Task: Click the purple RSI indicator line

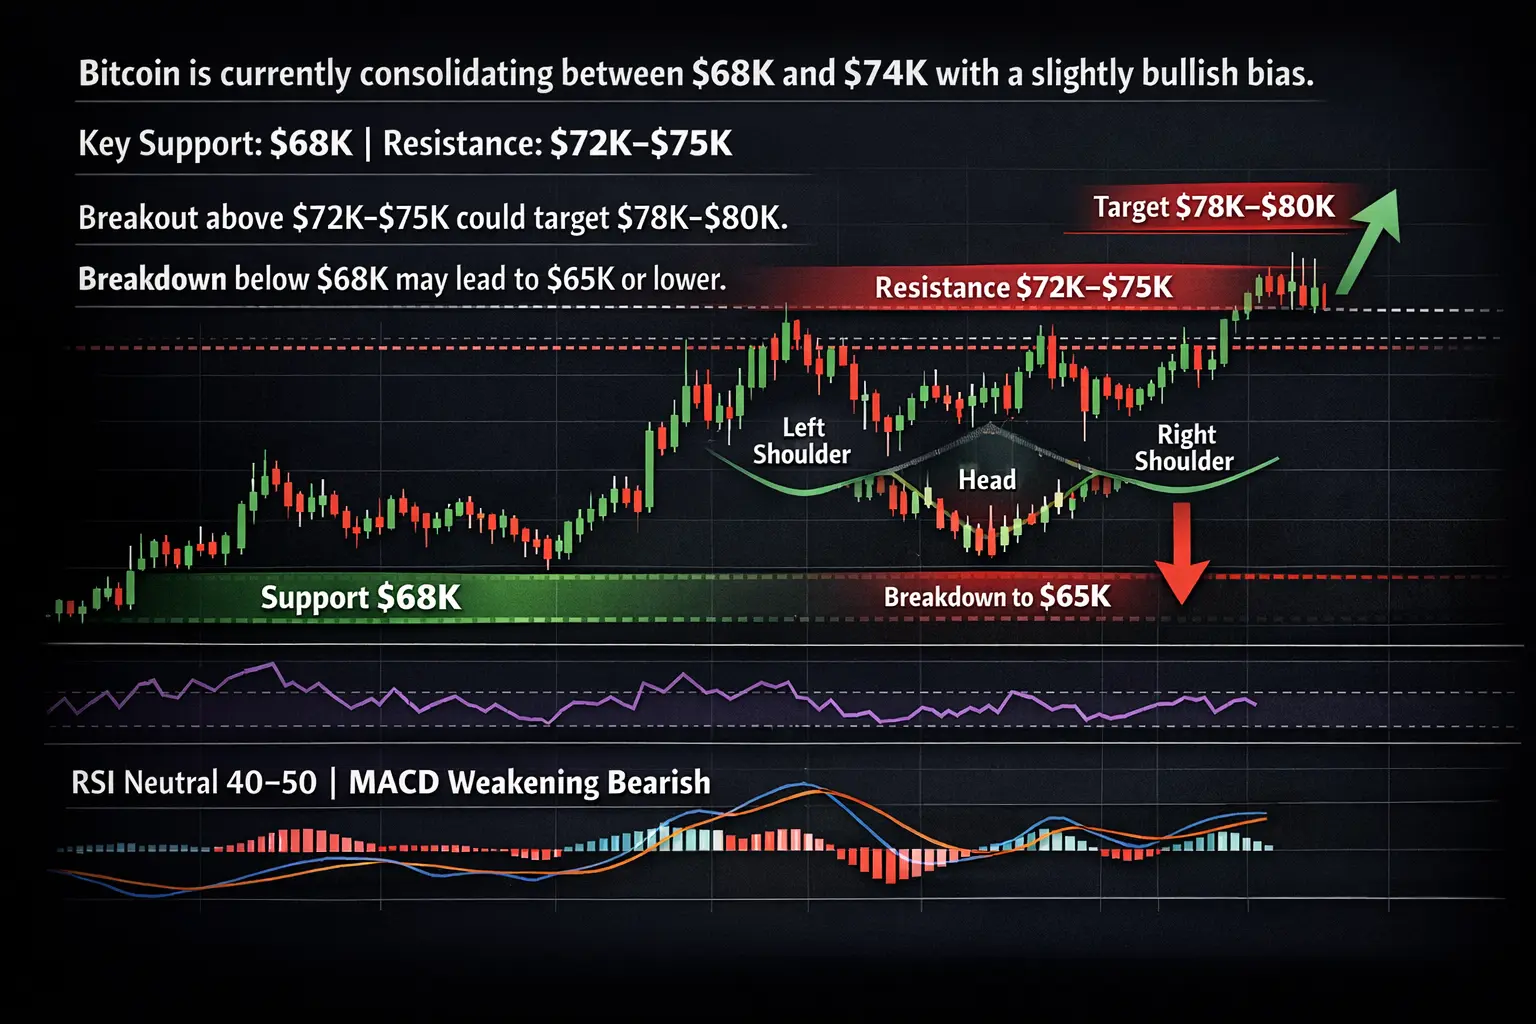Action: [x=652, y=692]
